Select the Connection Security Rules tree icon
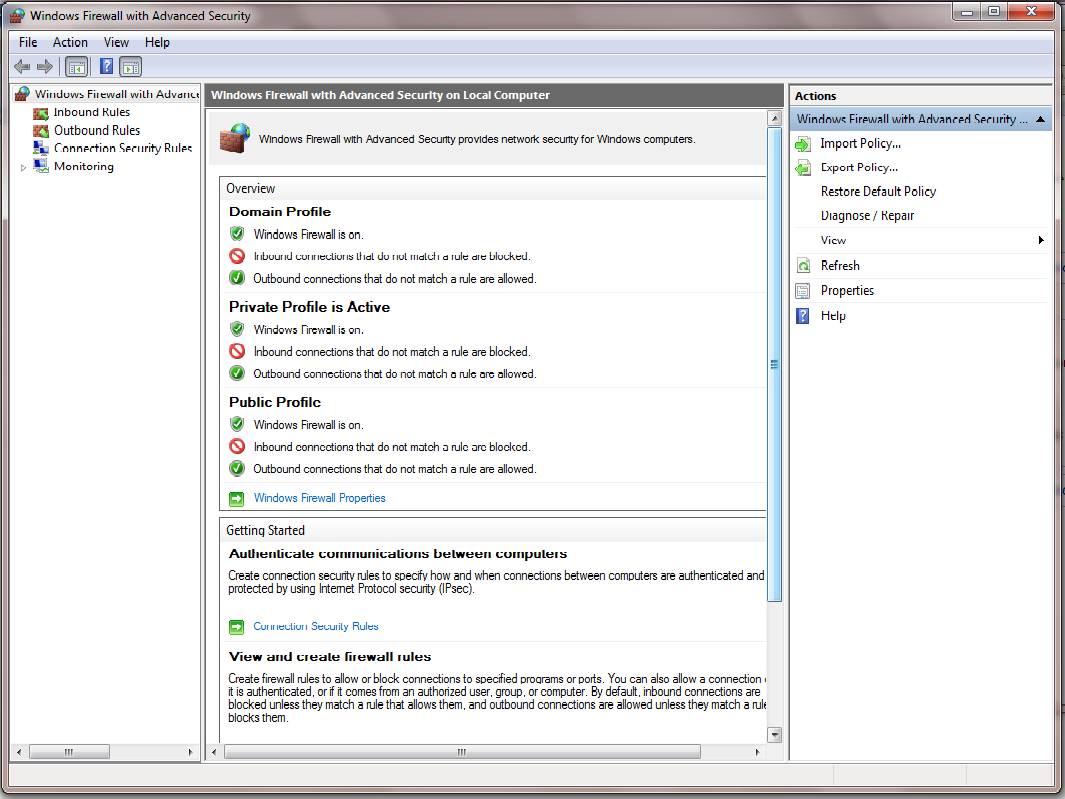This screenshot has width=1065, height=799. (x=41, y=147)
